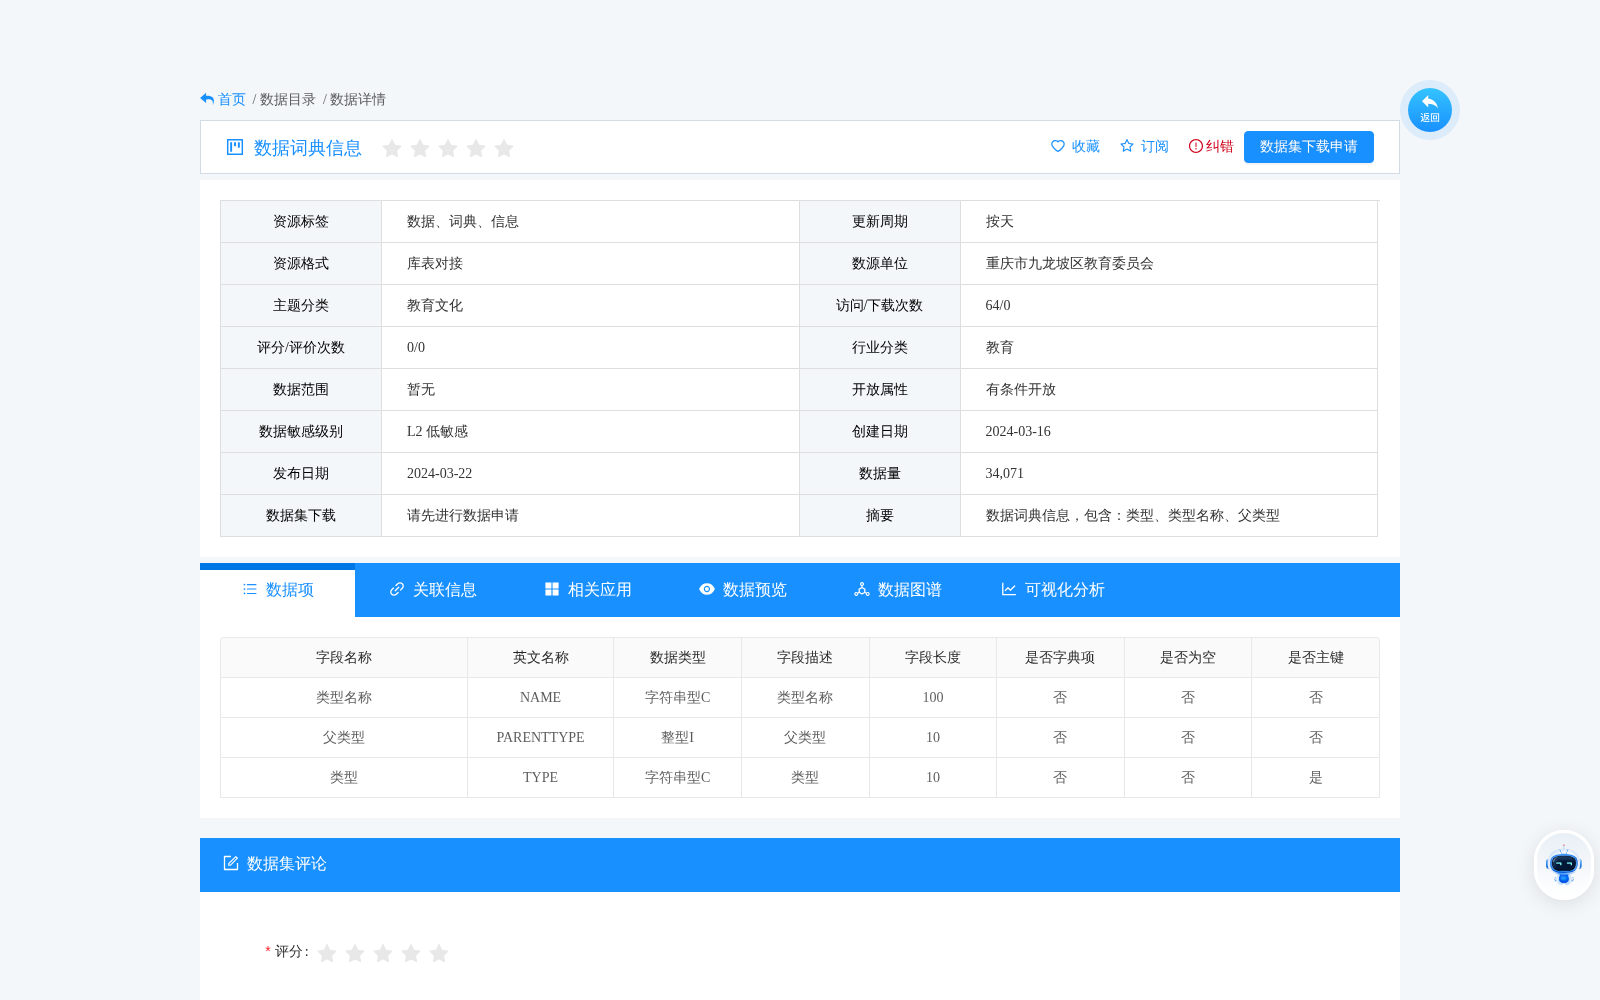Click the 按天 update cycle value
Screen dimensions: 1600x1000
[999, 221]
